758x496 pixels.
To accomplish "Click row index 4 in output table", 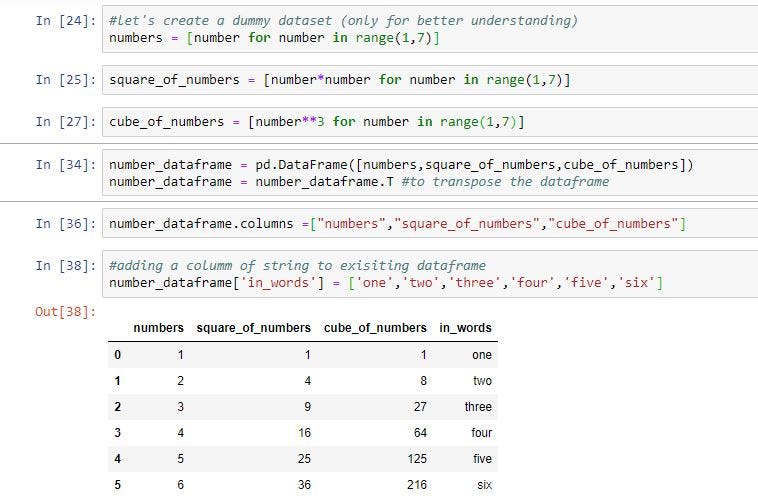I will 117,459.
